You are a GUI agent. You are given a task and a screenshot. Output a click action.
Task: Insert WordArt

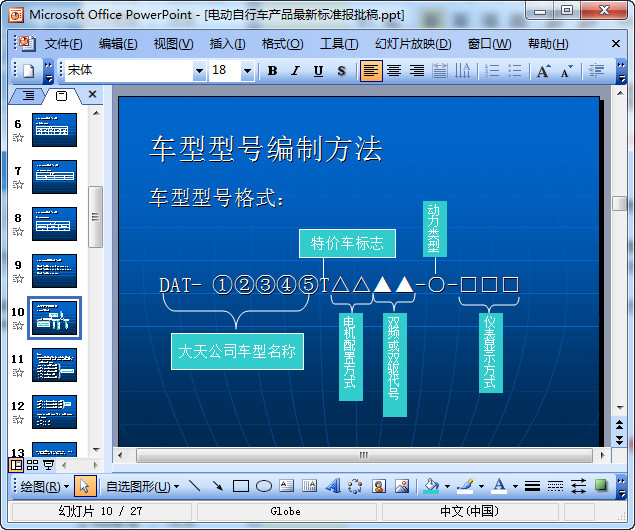tap(332, 486)
